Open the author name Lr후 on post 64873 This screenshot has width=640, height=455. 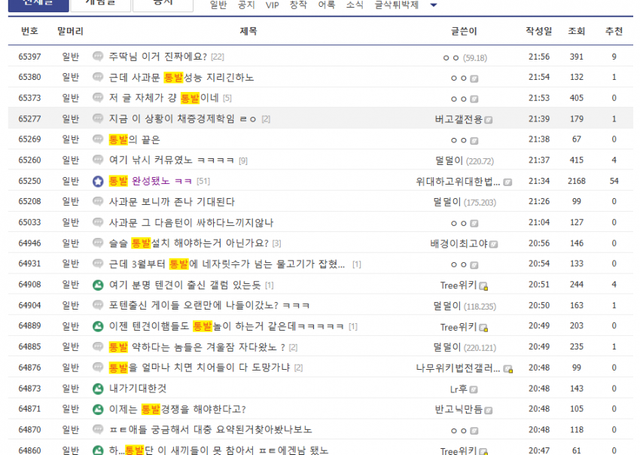click(x=459, y=389)
